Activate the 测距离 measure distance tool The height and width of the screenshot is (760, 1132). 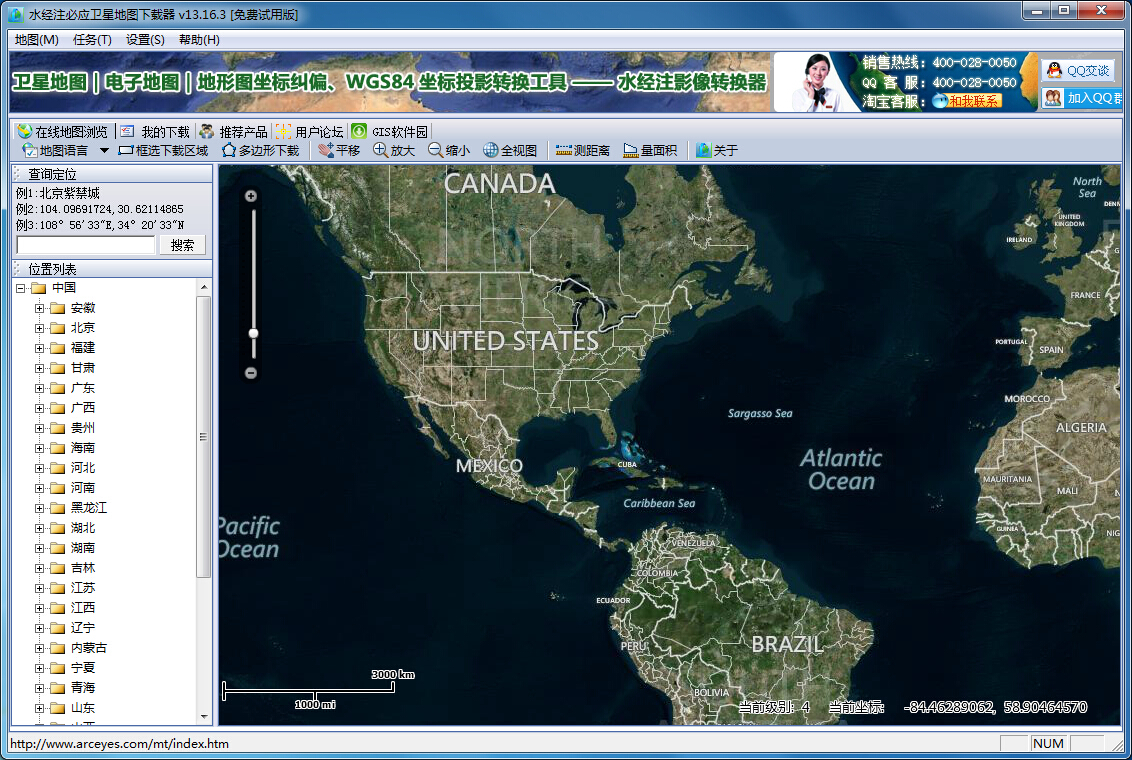tap(582, 150)
